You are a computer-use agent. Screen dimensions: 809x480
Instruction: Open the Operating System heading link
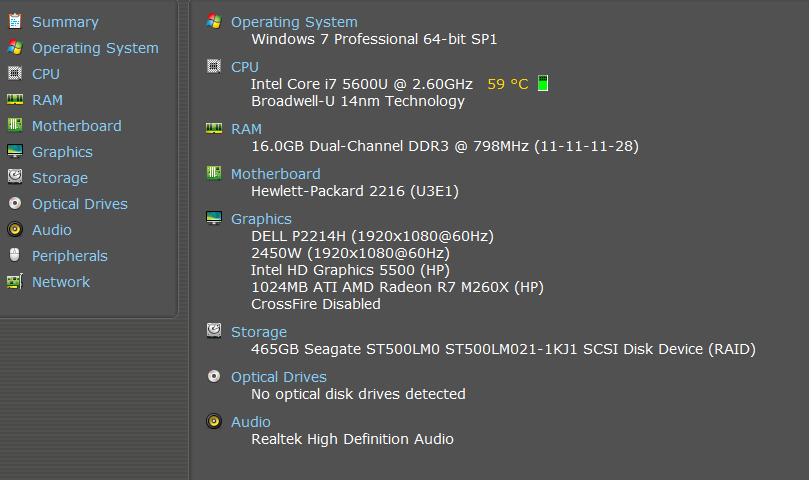(294, 22)
